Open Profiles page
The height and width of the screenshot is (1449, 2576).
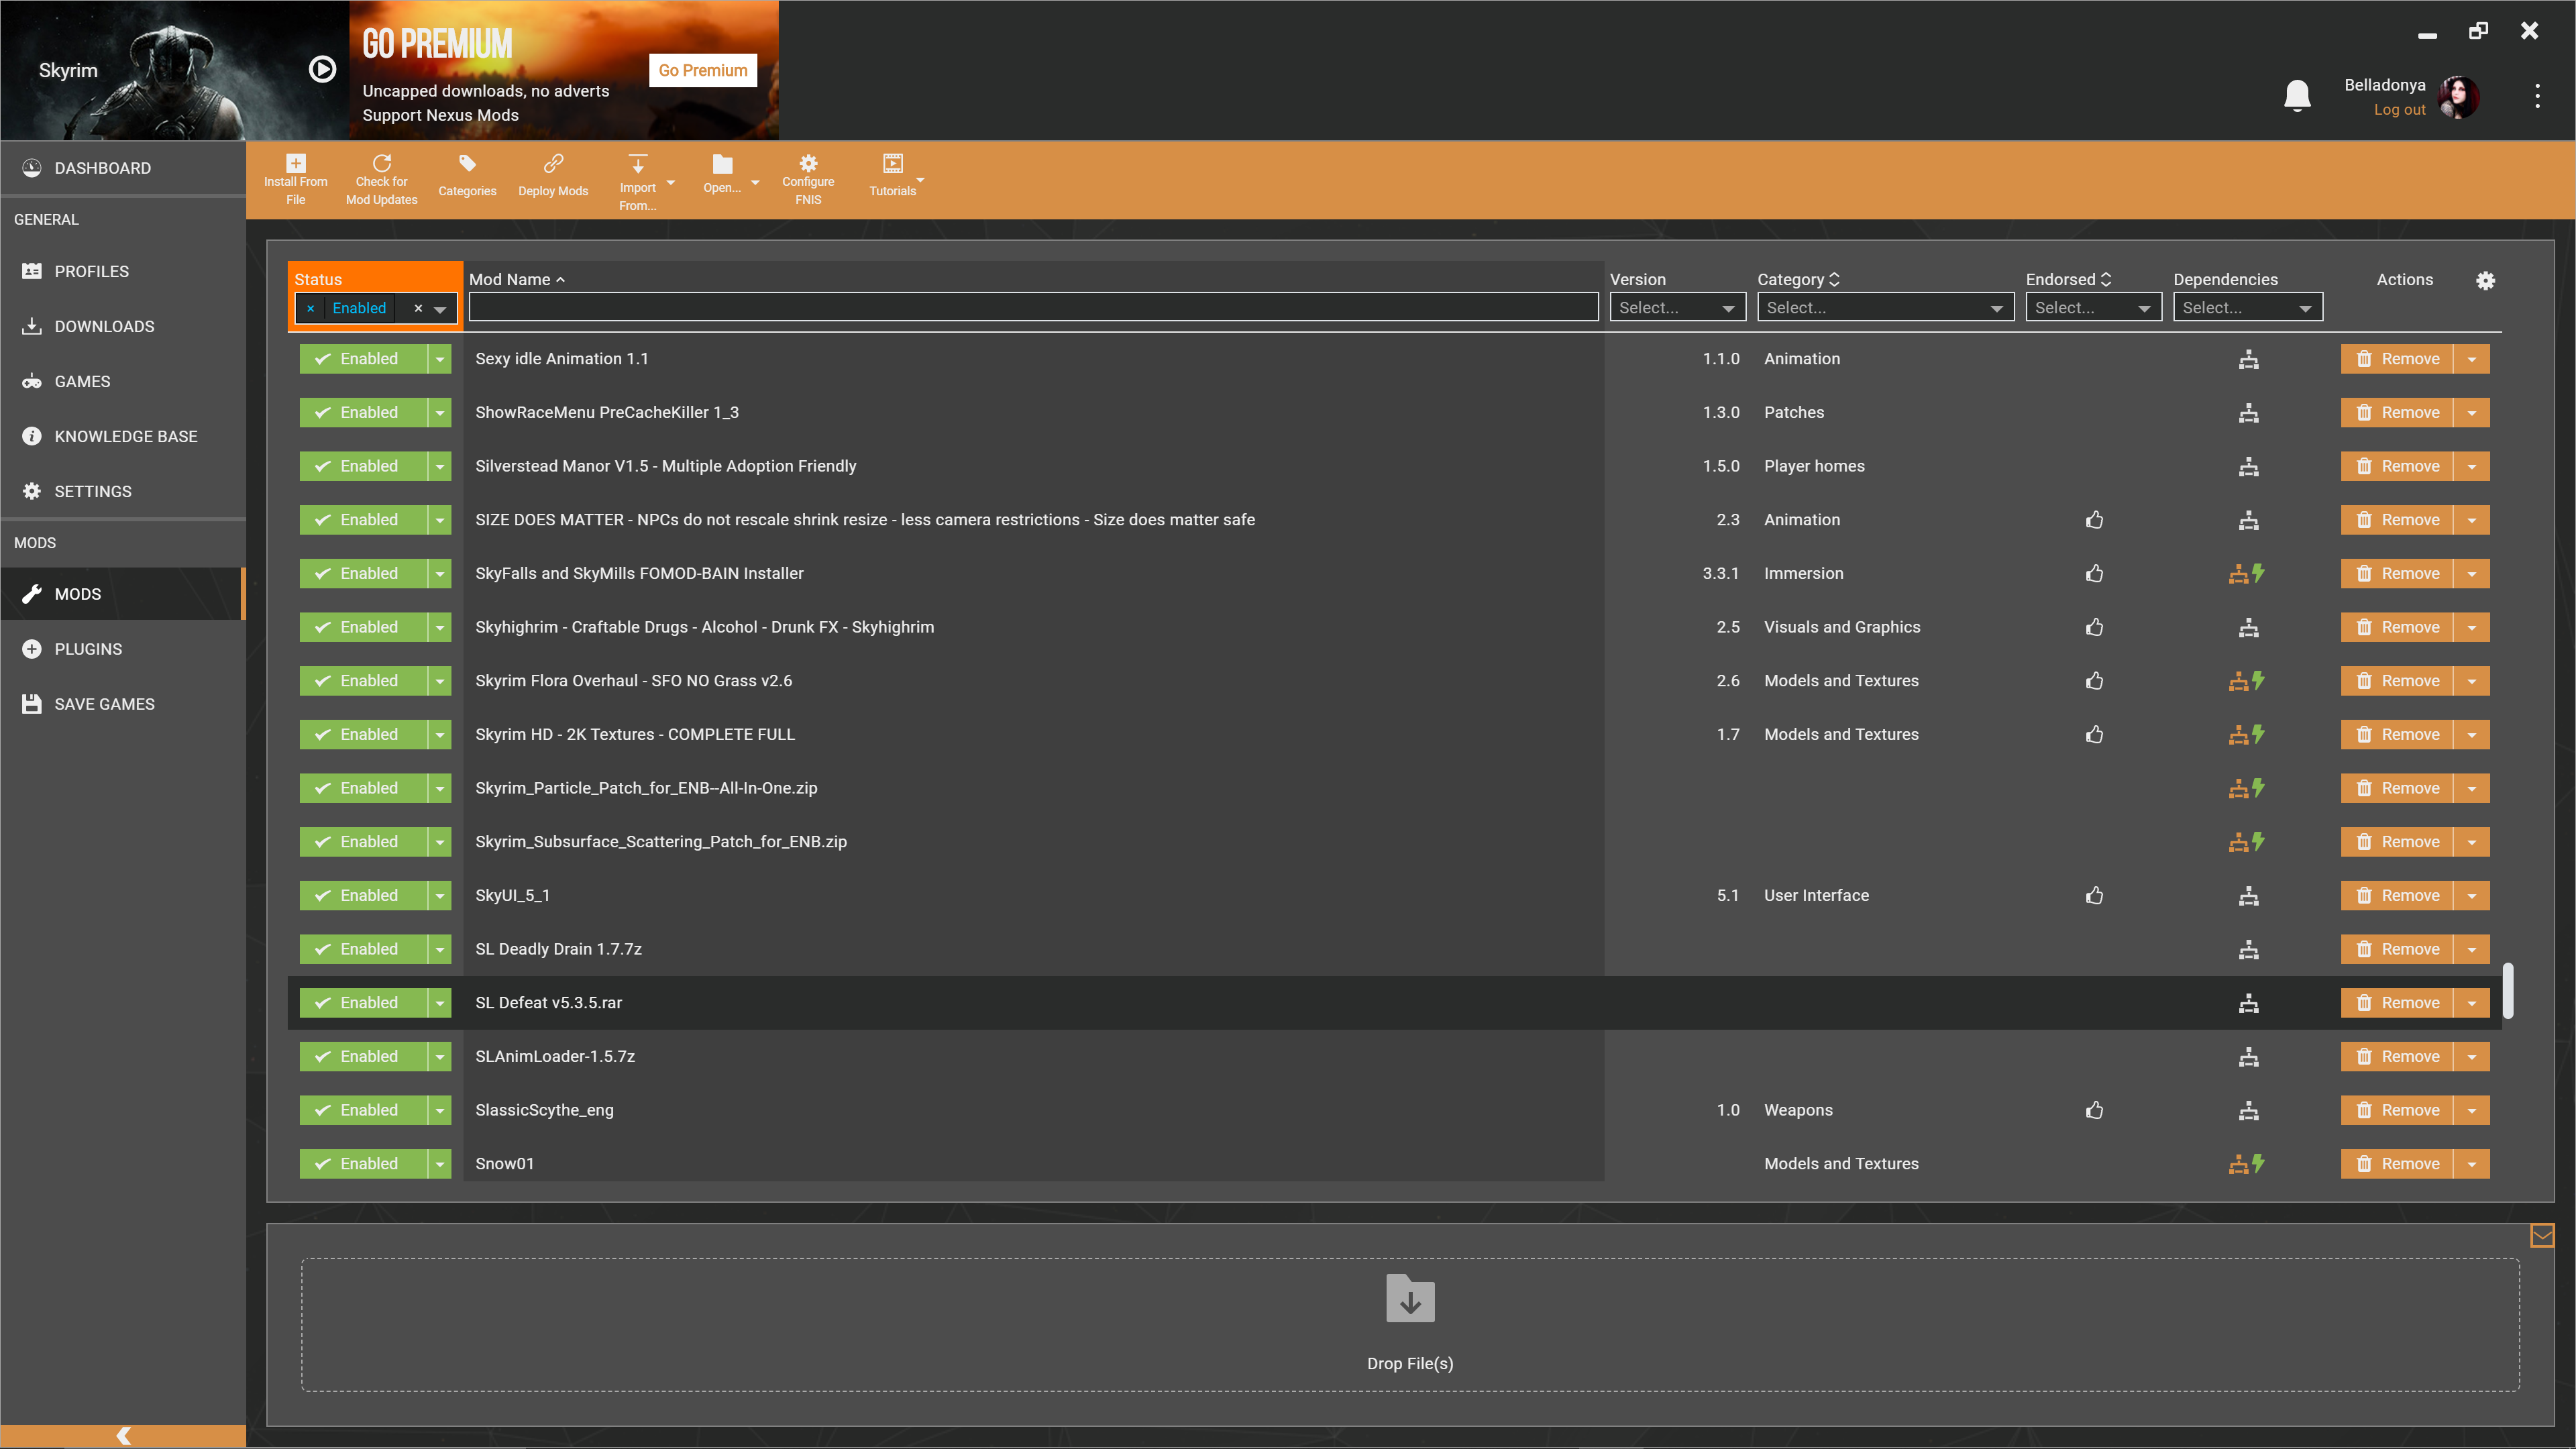(x=123, y=271)
